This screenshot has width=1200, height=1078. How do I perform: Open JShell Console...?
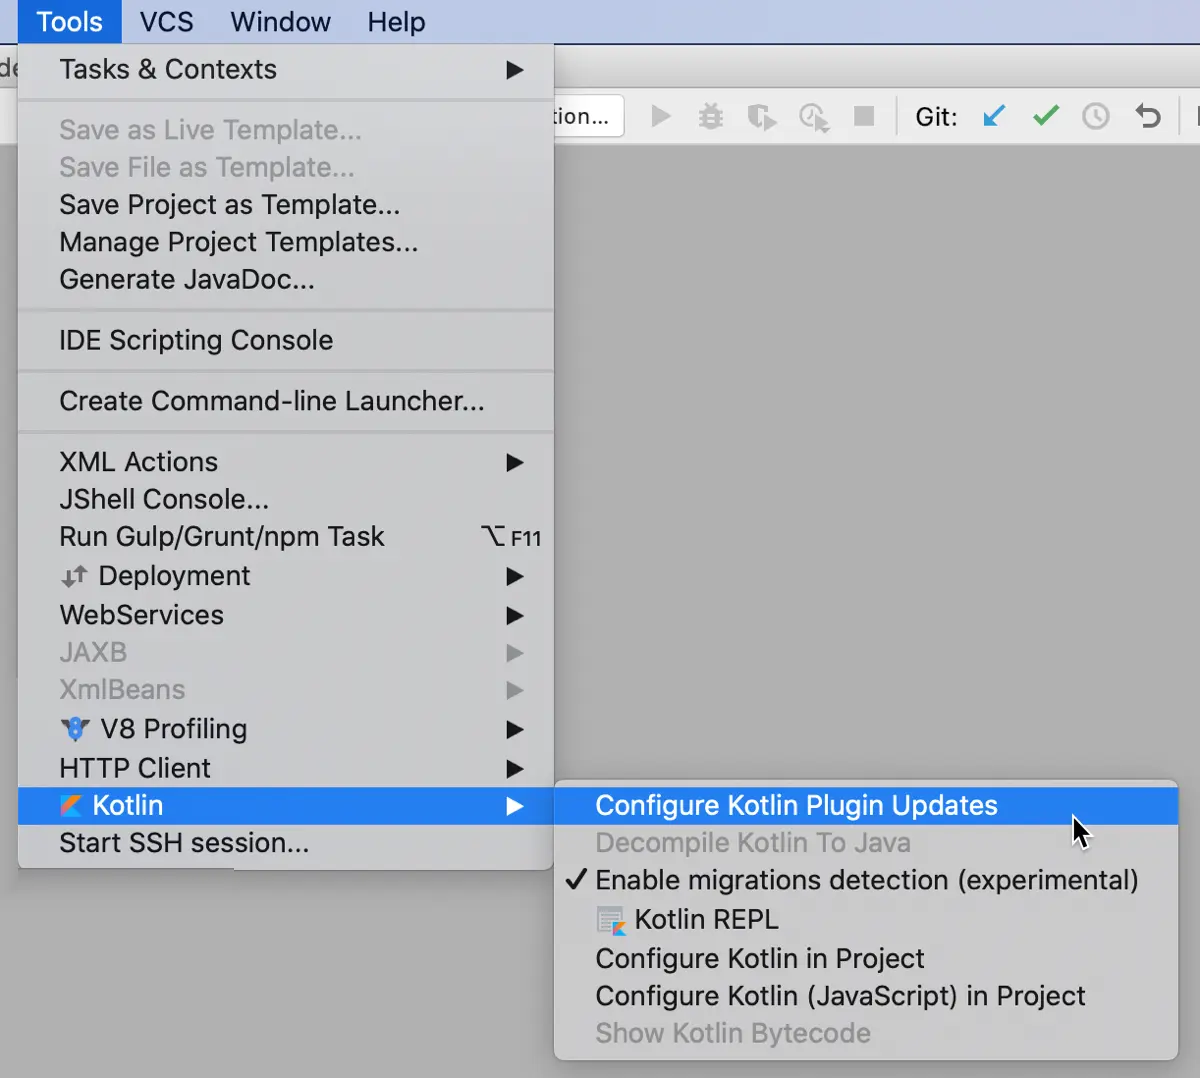[x=286, y=499]
